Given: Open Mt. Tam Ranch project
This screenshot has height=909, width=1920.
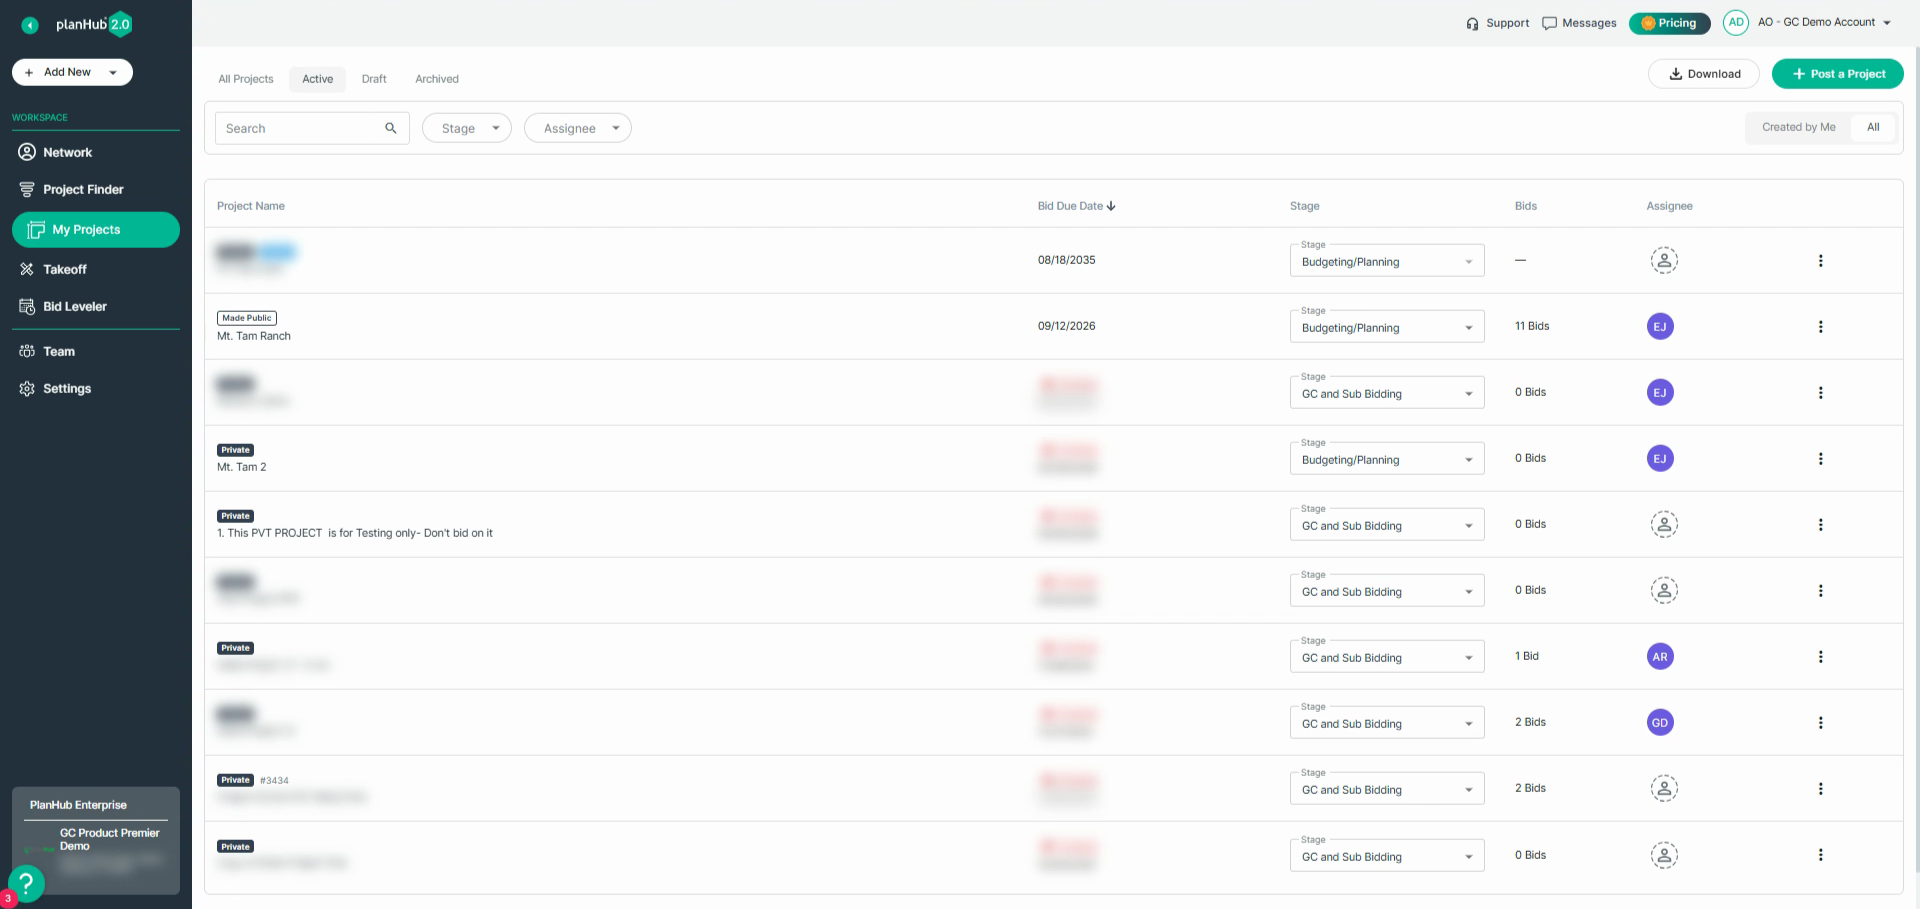Looking at the screenshot, I should [254, 336].
